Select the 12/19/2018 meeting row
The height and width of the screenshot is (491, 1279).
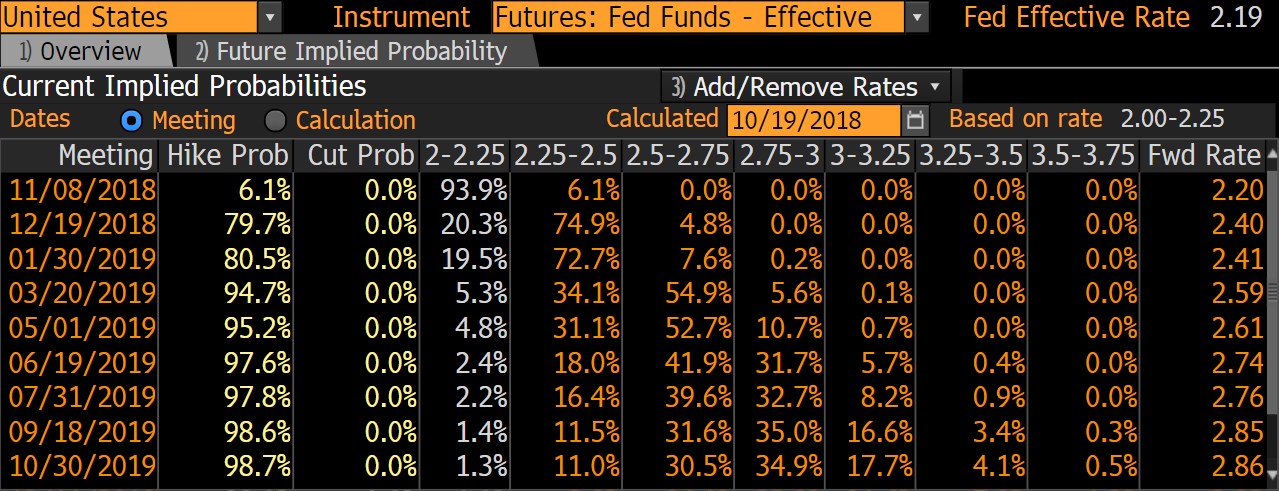[x=83, y=223]
